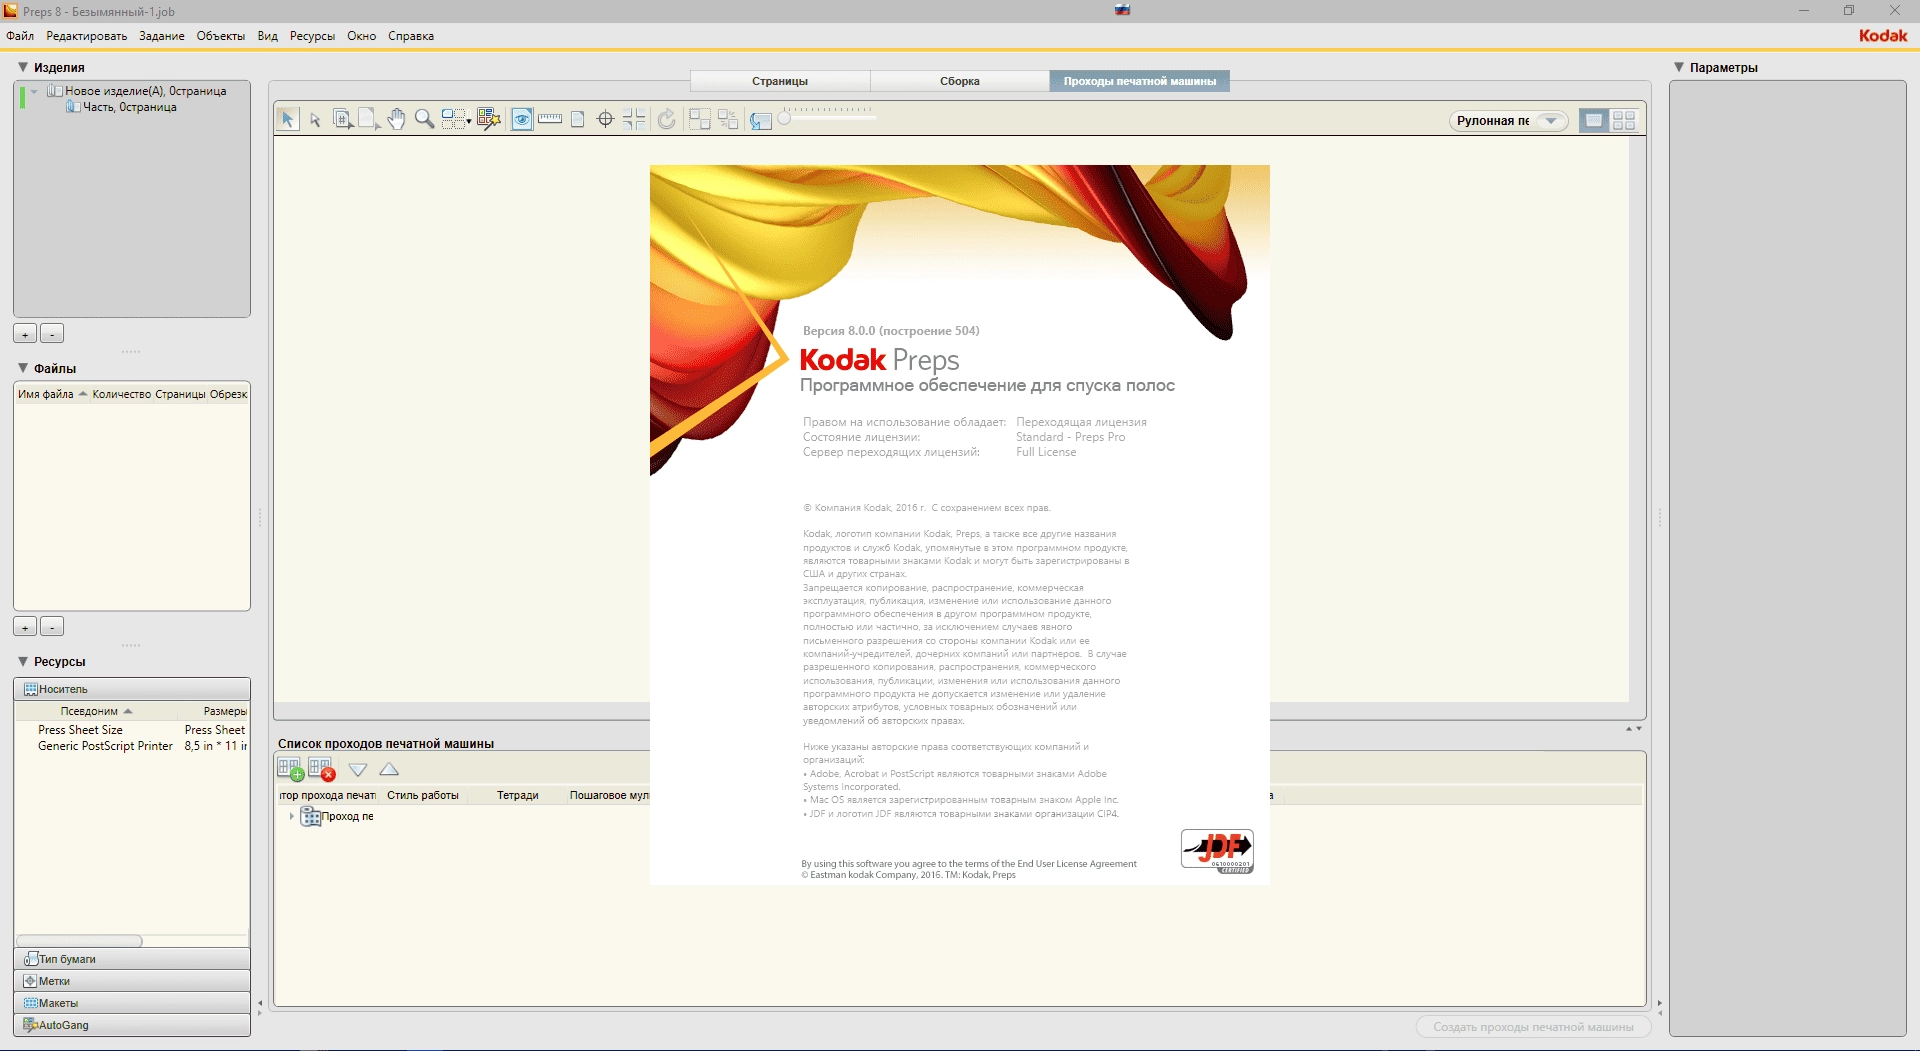The image size is (1920, 1051).
Task: Remove product with minus button under Изделия
Action: pyautogui.click(x=52, y=334)
